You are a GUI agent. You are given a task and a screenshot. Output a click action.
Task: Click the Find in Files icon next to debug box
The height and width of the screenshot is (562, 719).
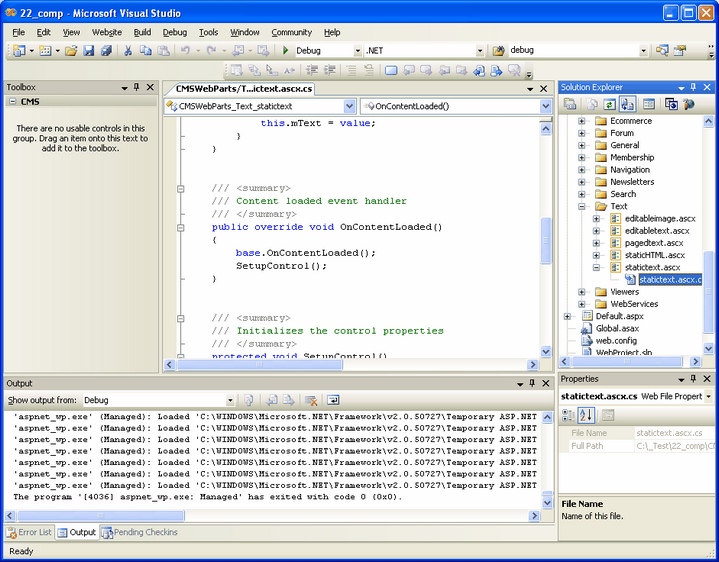click(498, 50)
